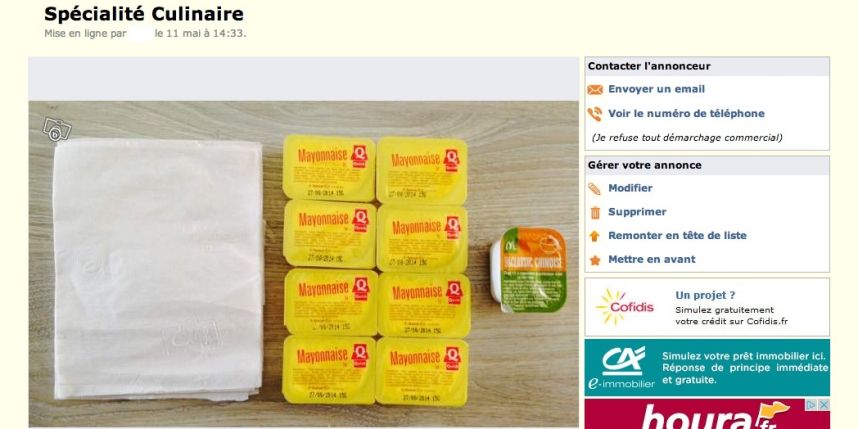Viewport: 858px width, 429px height.
Task: Click the phone icon beside Voir le numéro
Action: tap(595, 114)
